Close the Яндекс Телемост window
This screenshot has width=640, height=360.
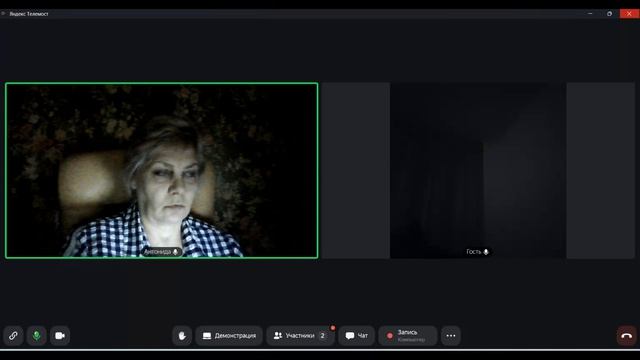pos(629,13)
